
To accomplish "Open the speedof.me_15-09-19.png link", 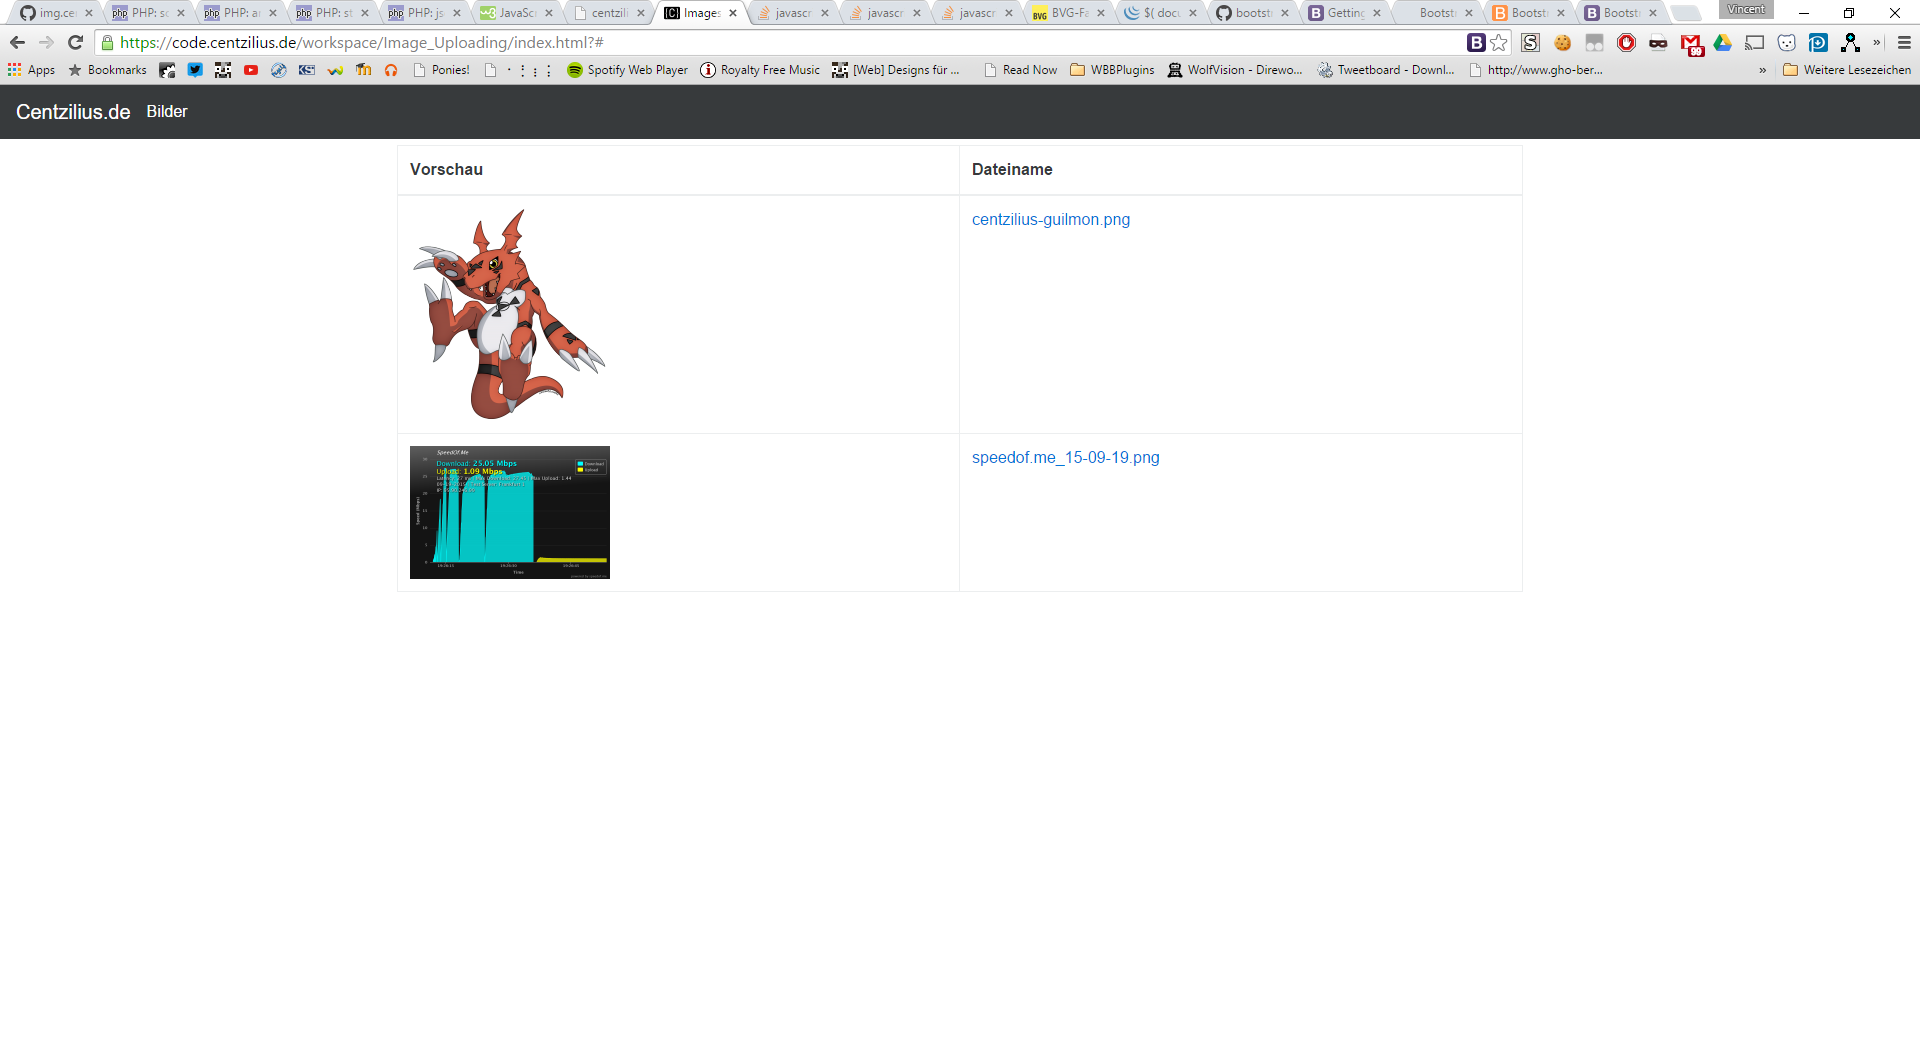I will click(x=1065, y=458).
